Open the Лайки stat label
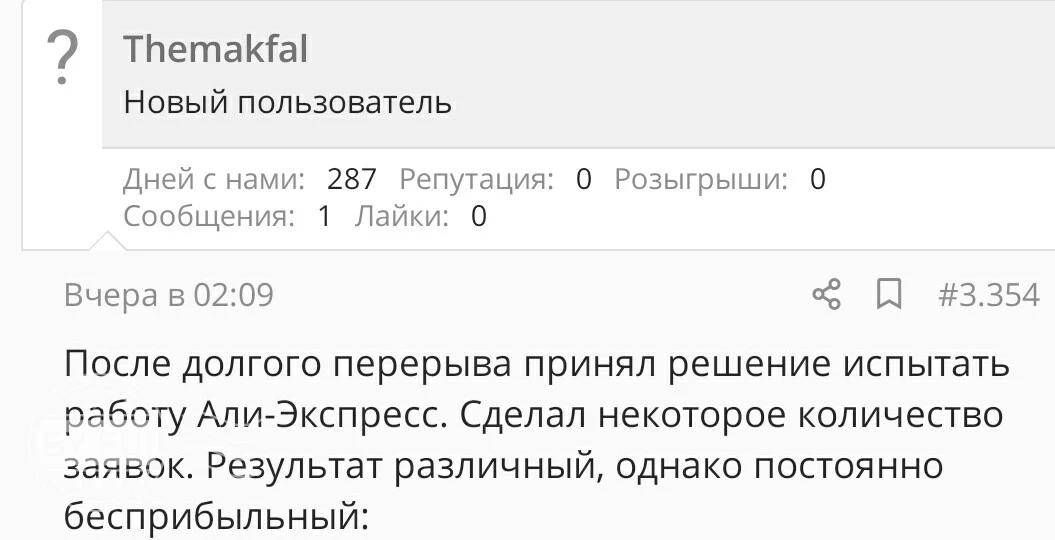 (402, 217)
